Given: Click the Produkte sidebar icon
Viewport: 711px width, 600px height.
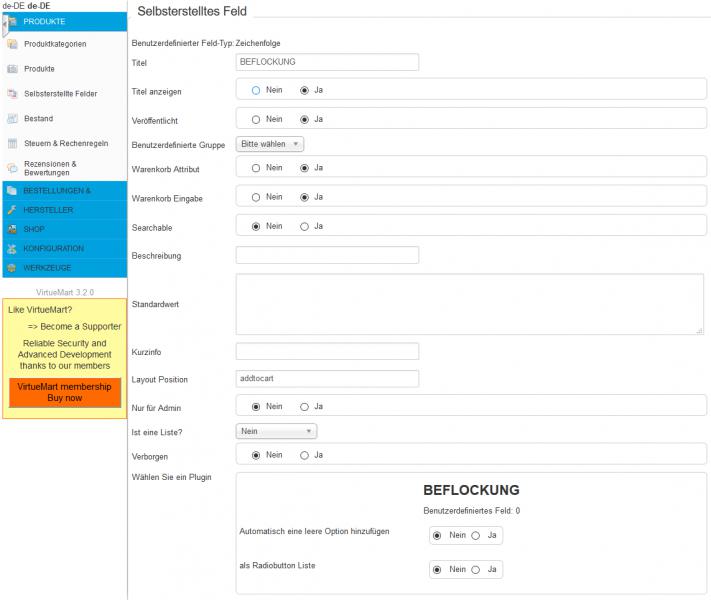Looking at the screenshot, I should pyautogui.click(x=12, y=69).
